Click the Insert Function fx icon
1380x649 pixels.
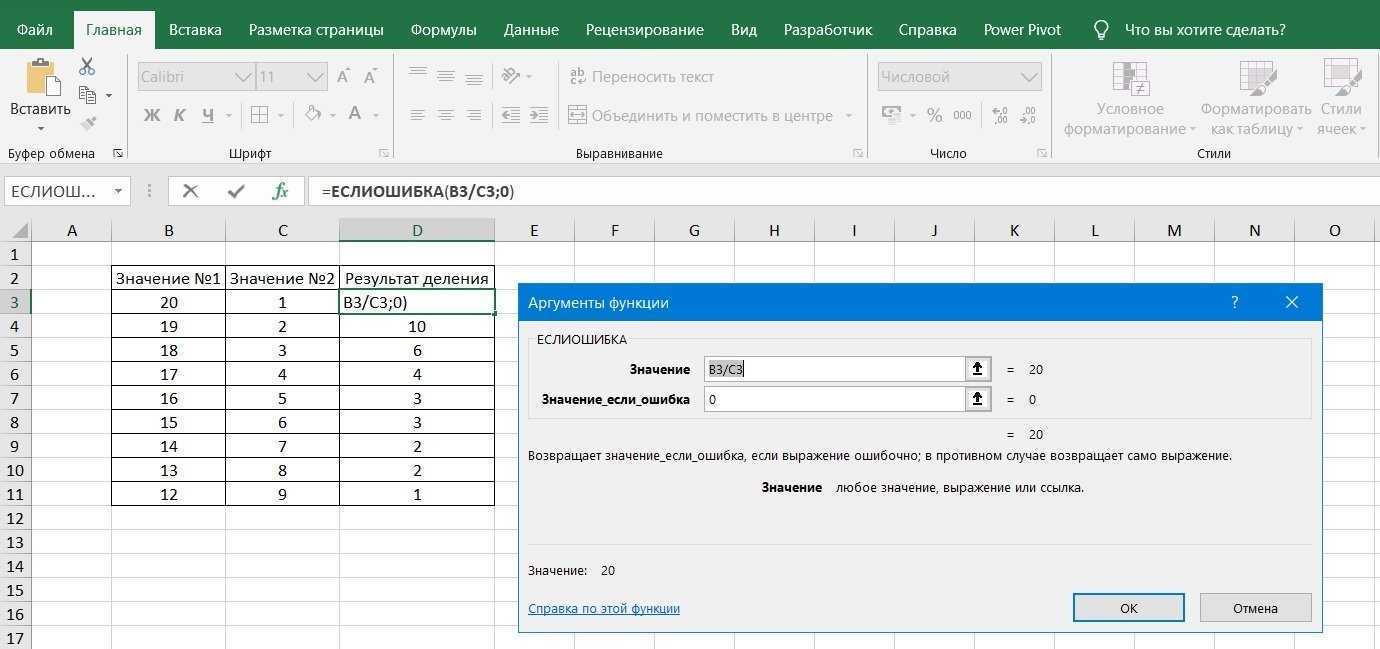pyautogui.click(x=280, y=191)
